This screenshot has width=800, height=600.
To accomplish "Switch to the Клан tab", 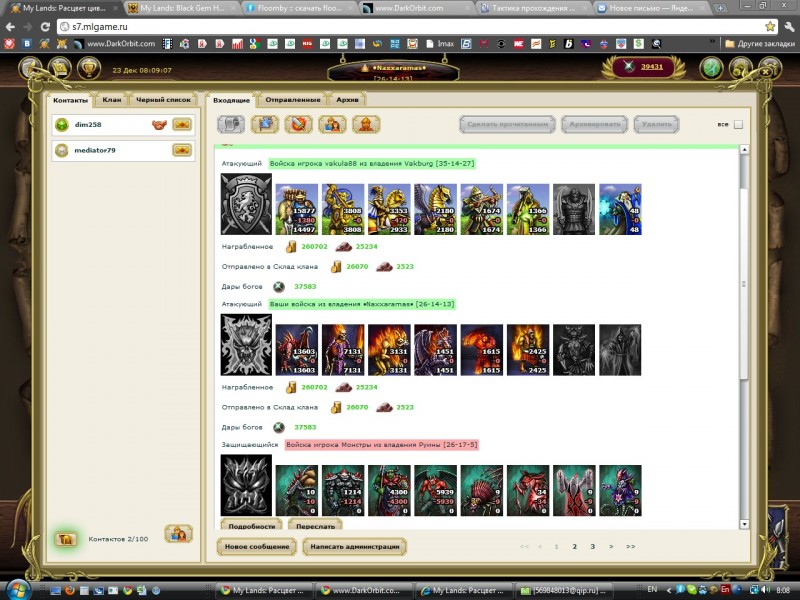I will [112, 99].
